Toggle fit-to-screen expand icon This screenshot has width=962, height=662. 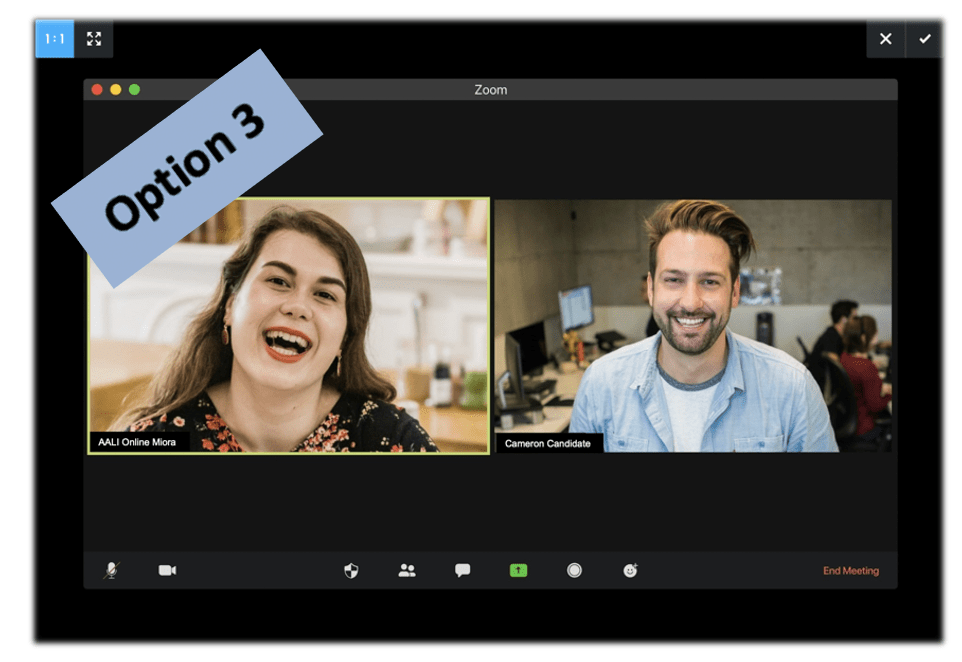(x=94, y=39)
